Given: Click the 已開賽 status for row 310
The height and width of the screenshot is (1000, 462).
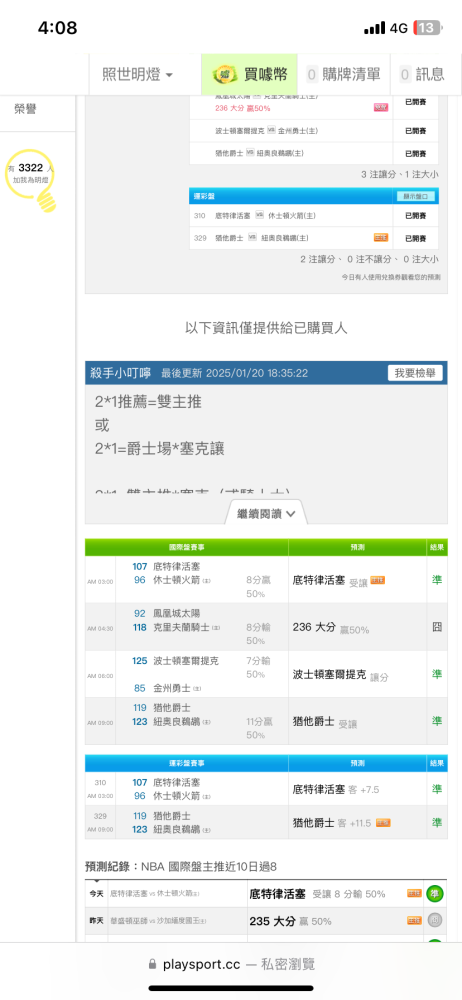Looking at the screenshot, I should (x=415, y=216).
